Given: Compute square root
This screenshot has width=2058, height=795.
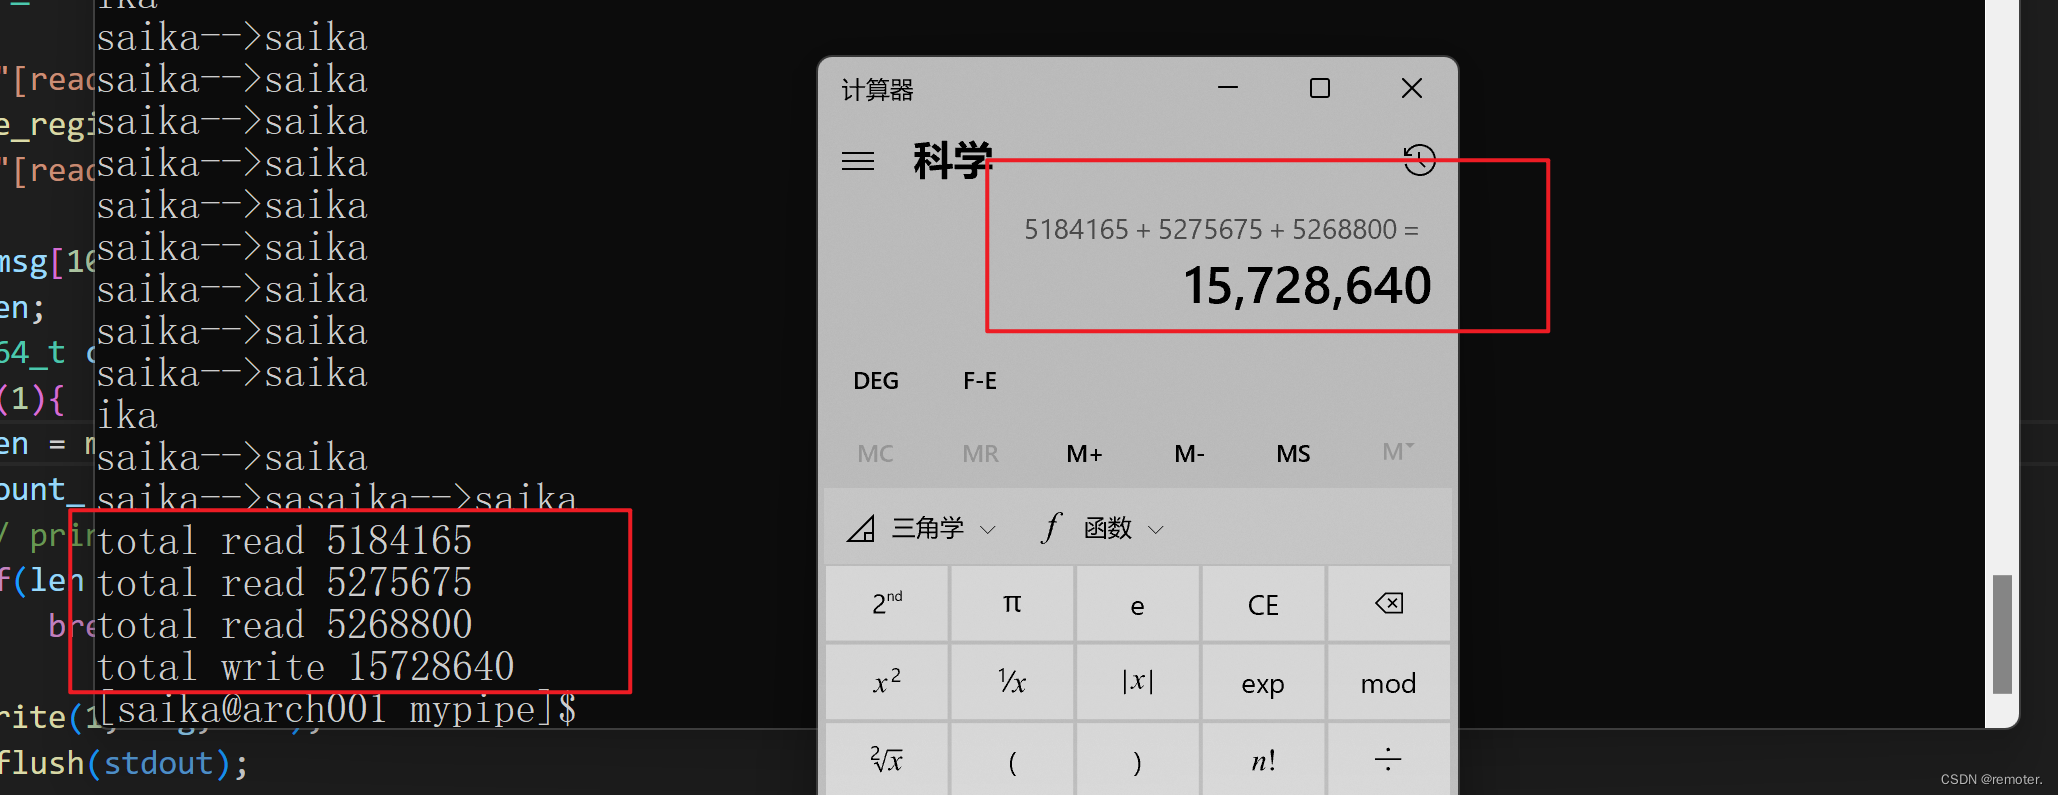Looking at the screenshot, I should 887,760.
